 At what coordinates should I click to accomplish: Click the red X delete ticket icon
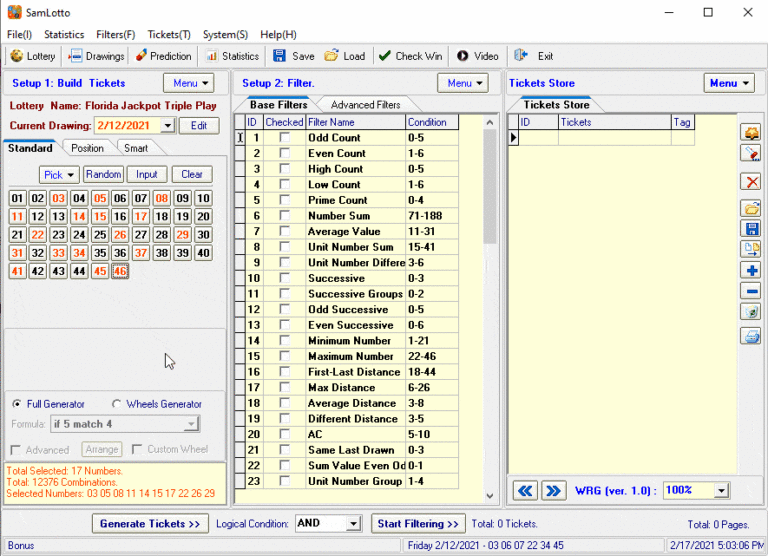click(751, 181)
